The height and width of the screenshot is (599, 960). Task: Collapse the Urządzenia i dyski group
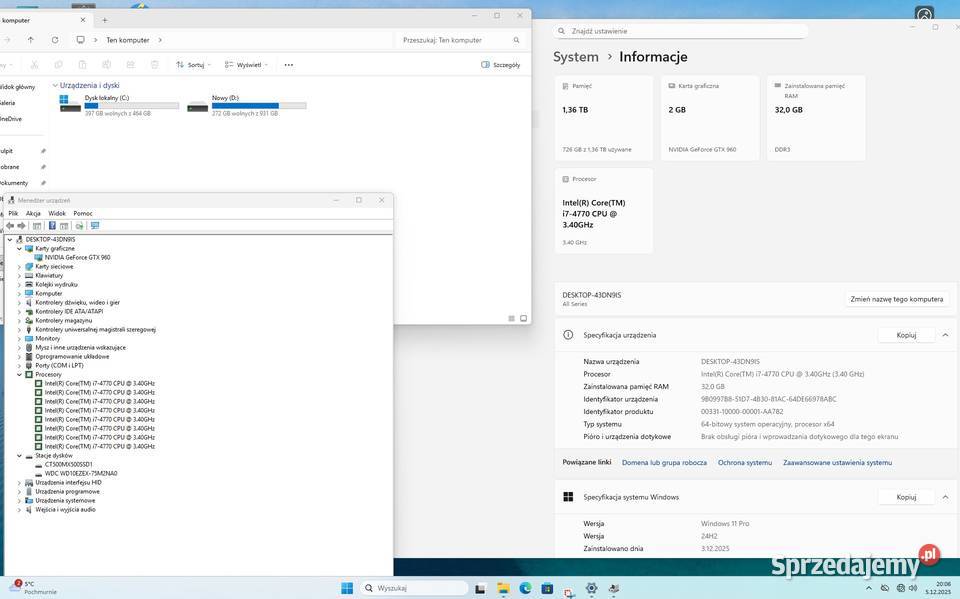coord(55,86)
